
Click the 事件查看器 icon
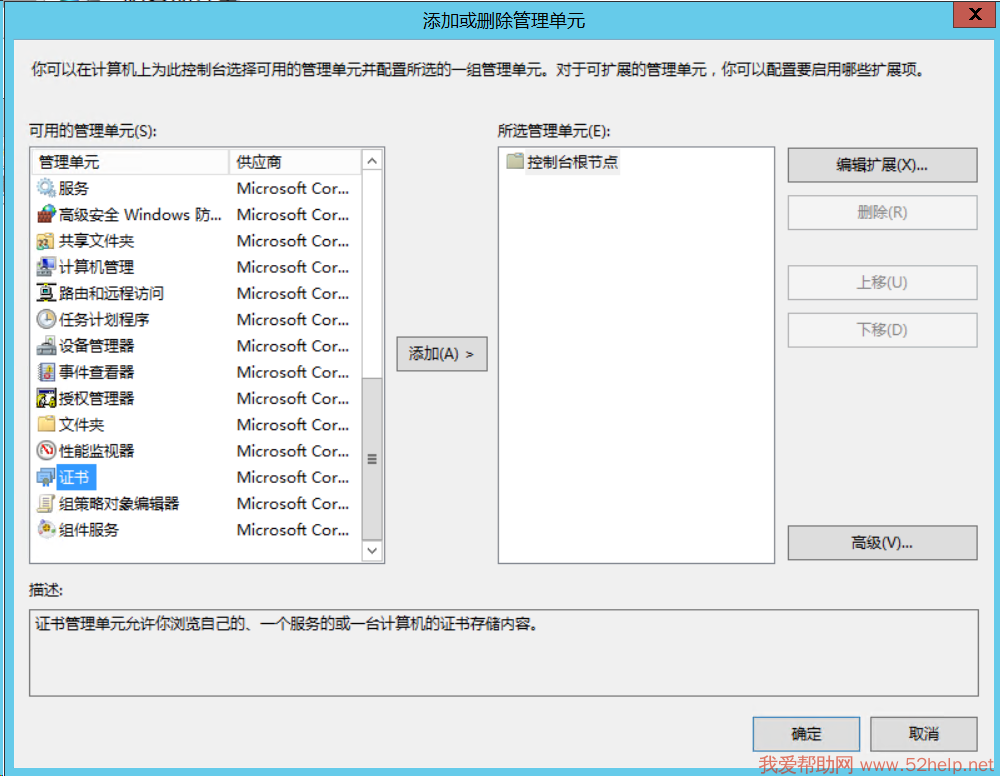(46, 372)
